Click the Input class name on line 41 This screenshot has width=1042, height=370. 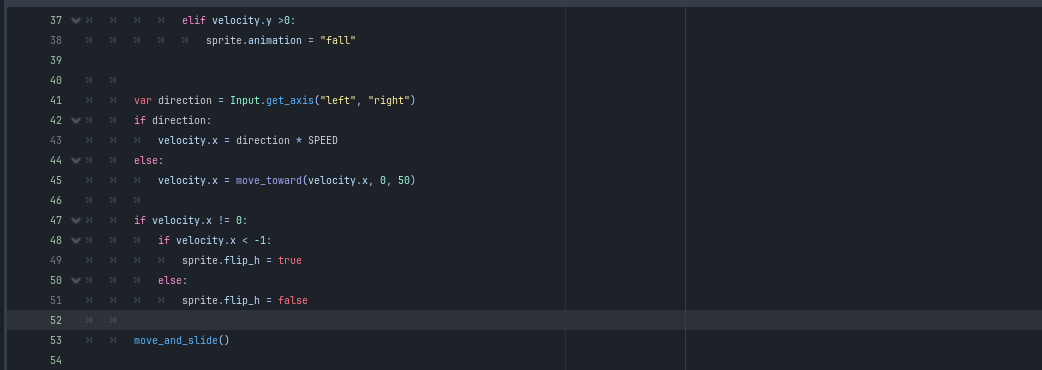tap(245, 100)
